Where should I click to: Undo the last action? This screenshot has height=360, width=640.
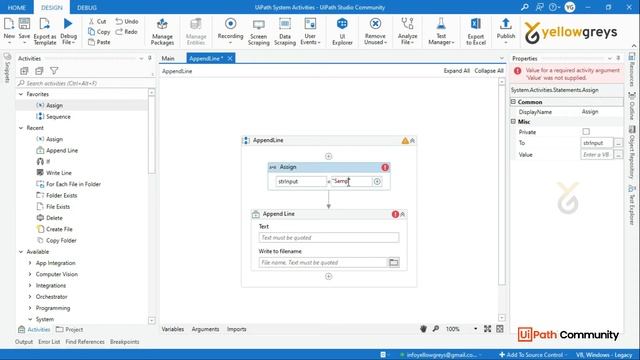pyautogui.click(x=127, y=21)
